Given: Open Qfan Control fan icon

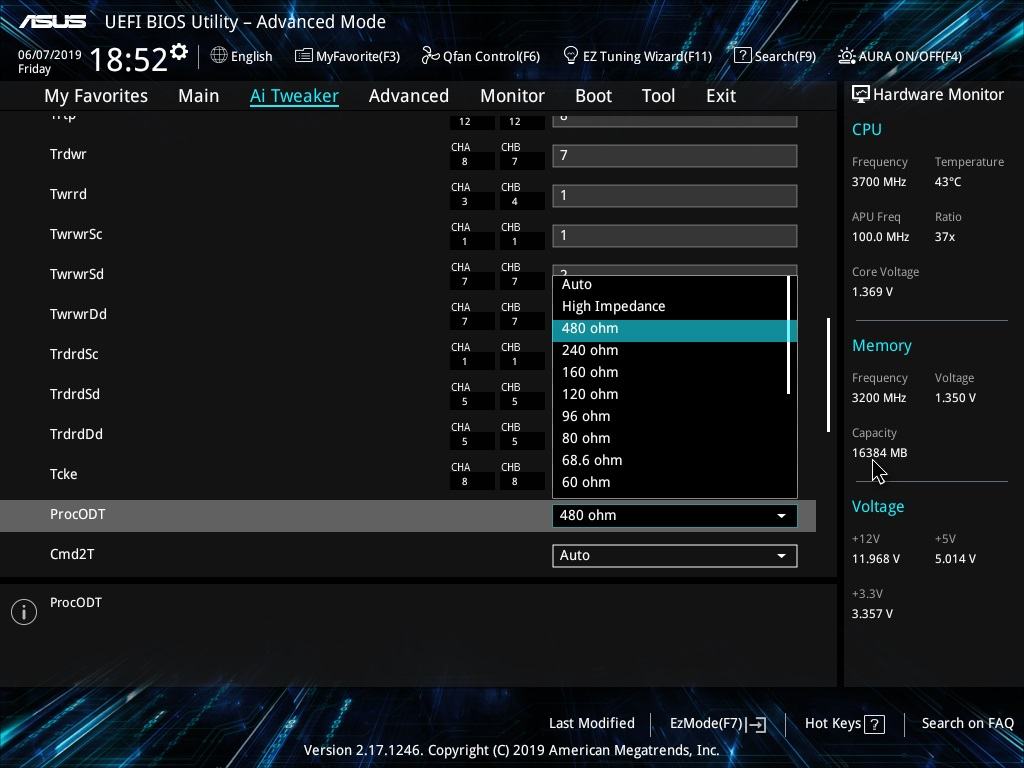Looking at the screenshot, I should pyautogui.click(x=430, y=56).
